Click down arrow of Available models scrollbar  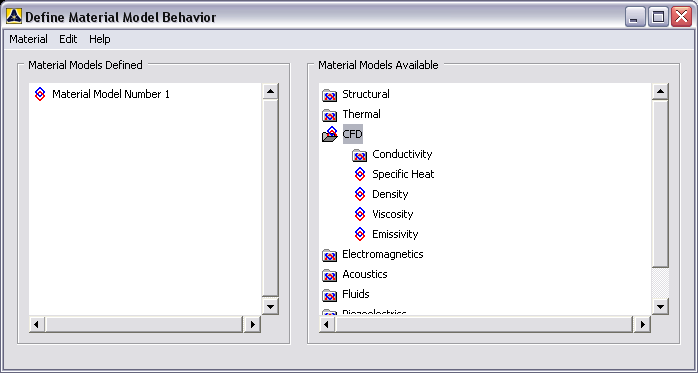click(x=660, y=306)
